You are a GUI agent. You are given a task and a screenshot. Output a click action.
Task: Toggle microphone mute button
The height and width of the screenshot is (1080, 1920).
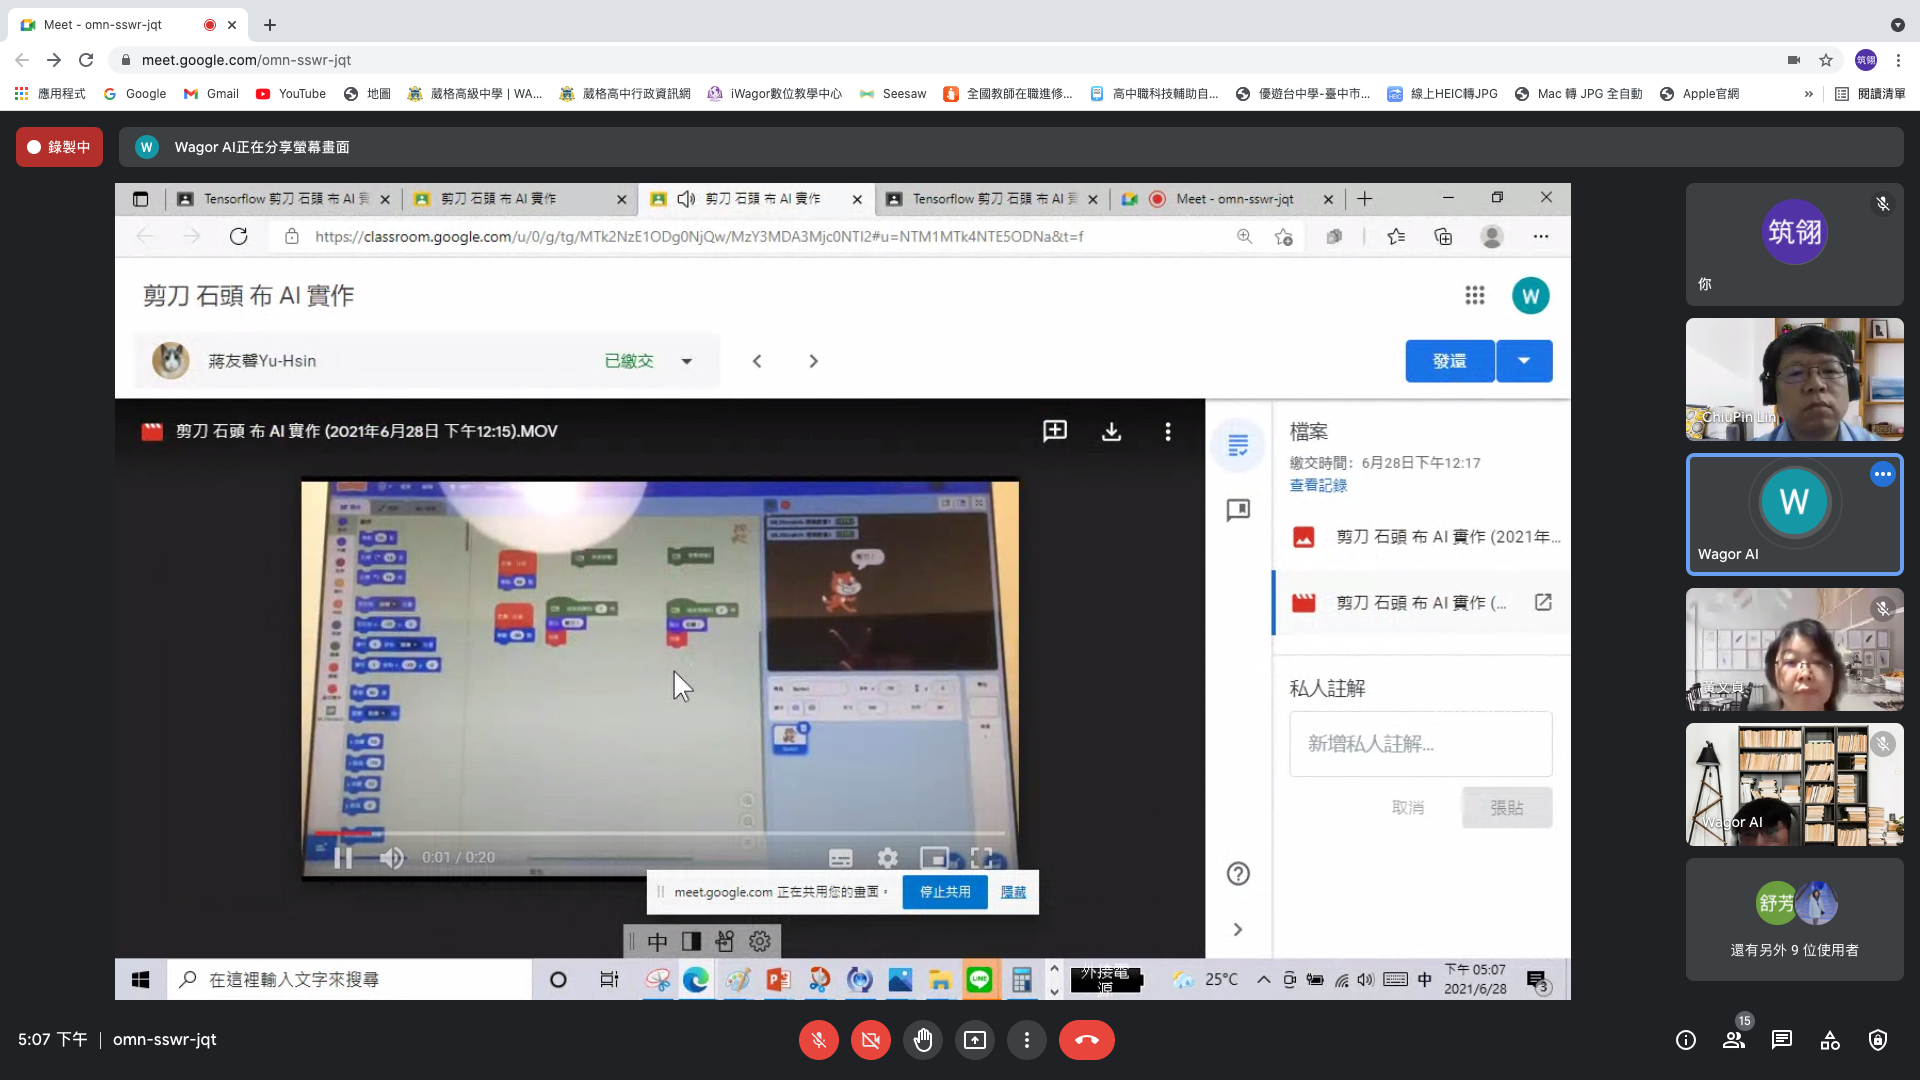click(818, 1040)
